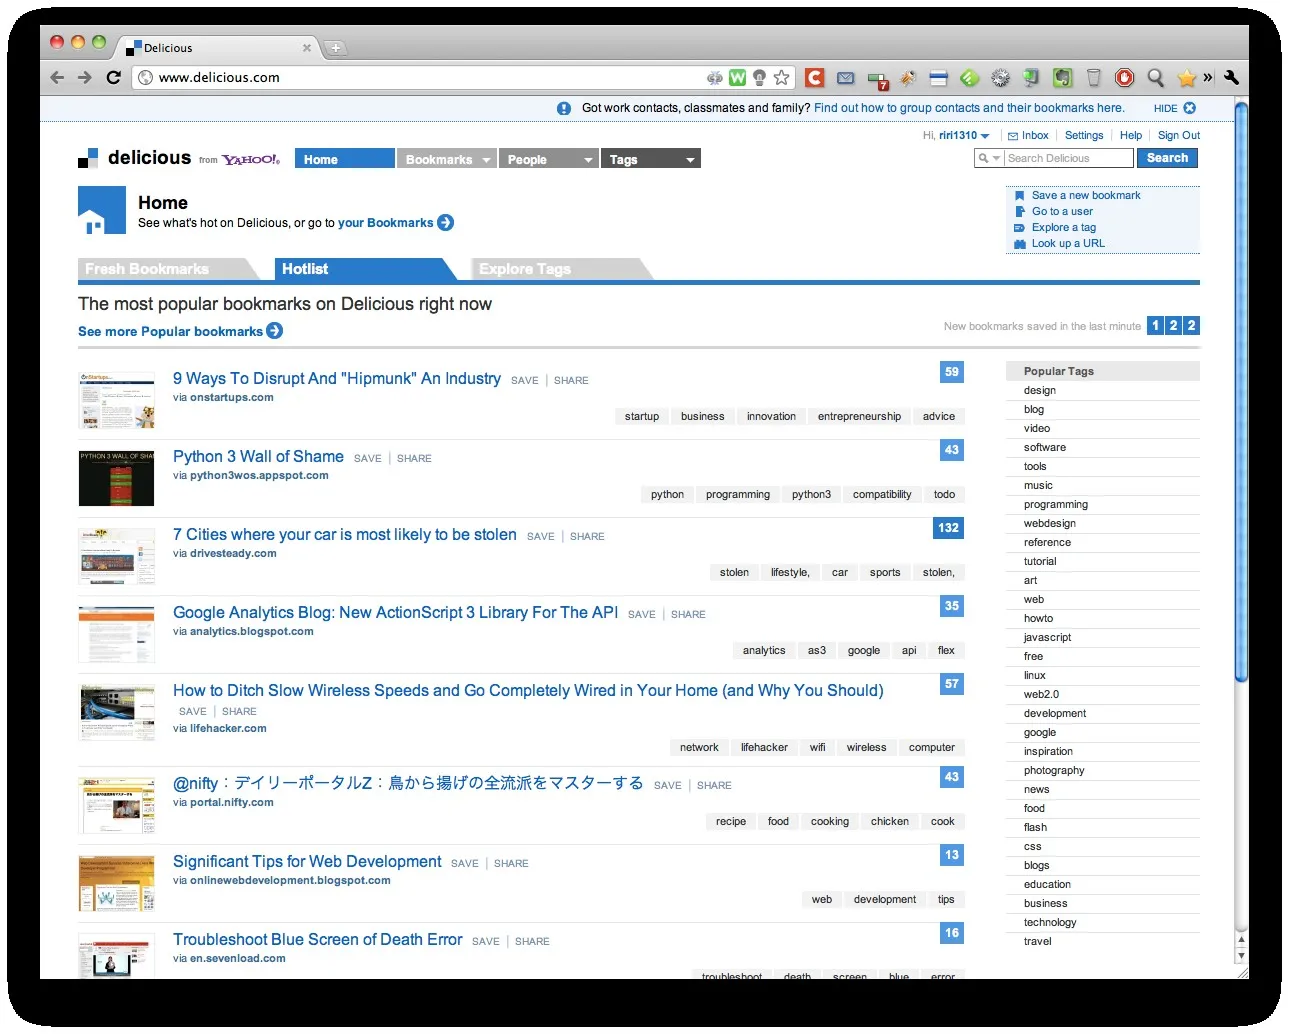The height and width of the screenshot is (1034, 1289).
Task: Click the gold star extension icon
Action: click(1186, 77)
